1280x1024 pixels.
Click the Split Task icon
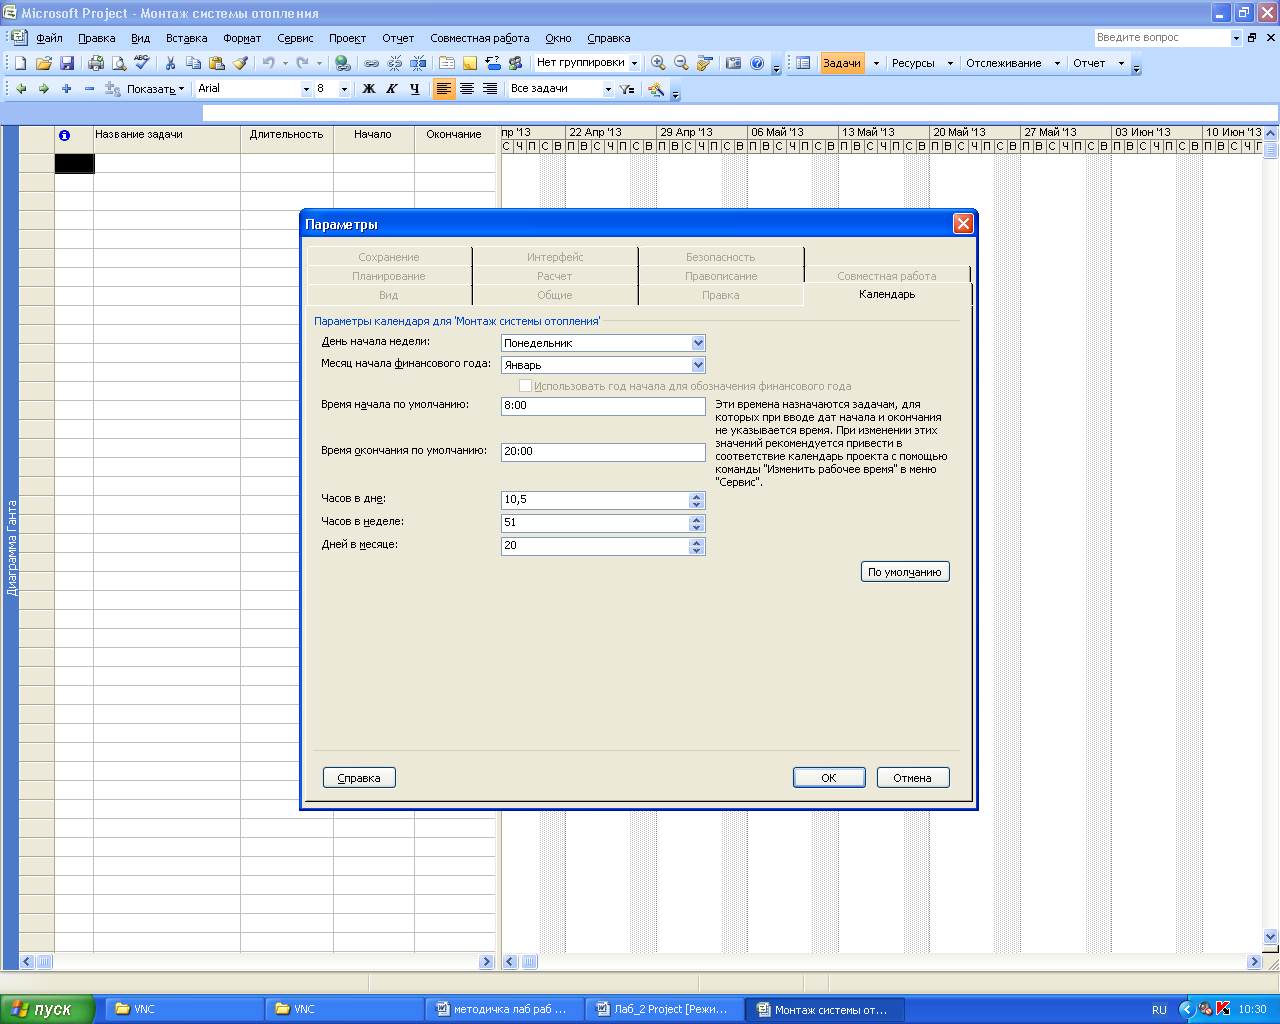pos(418,63)
